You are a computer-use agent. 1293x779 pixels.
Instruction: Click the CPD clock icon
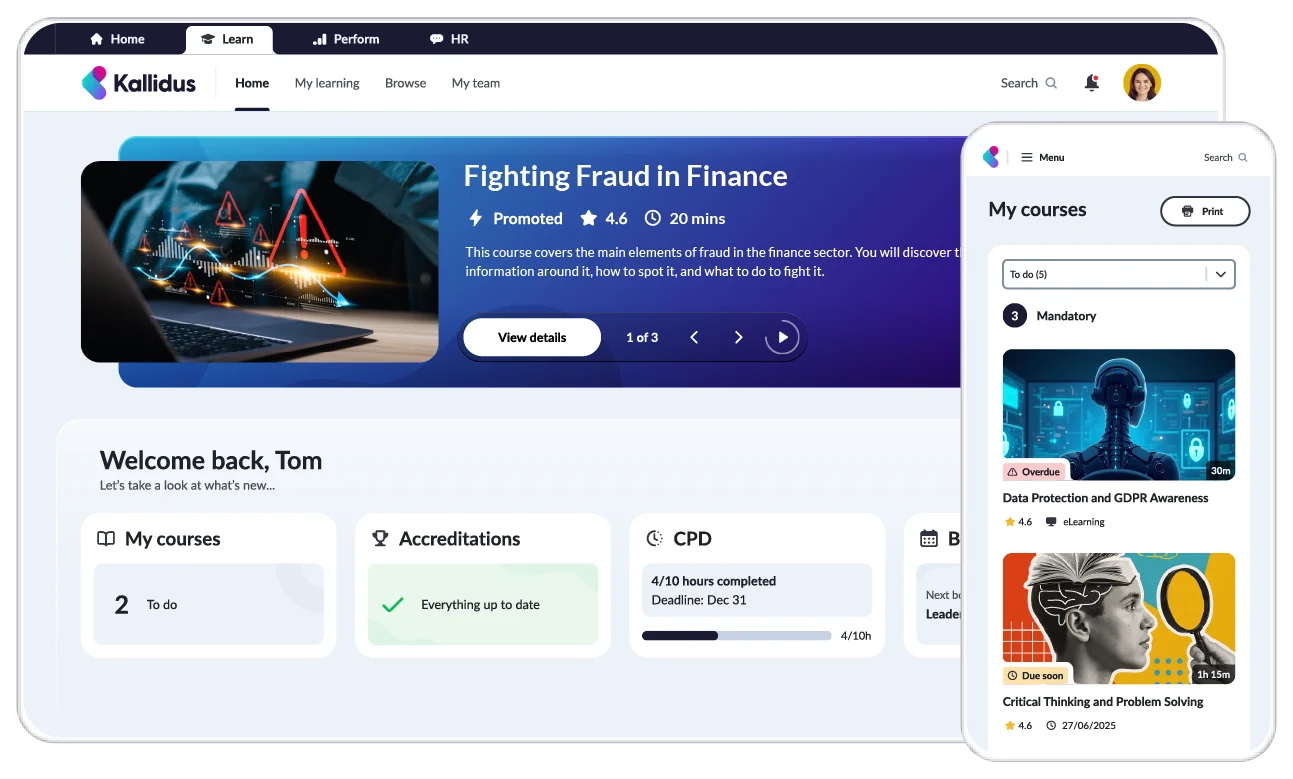click(654, 538)
